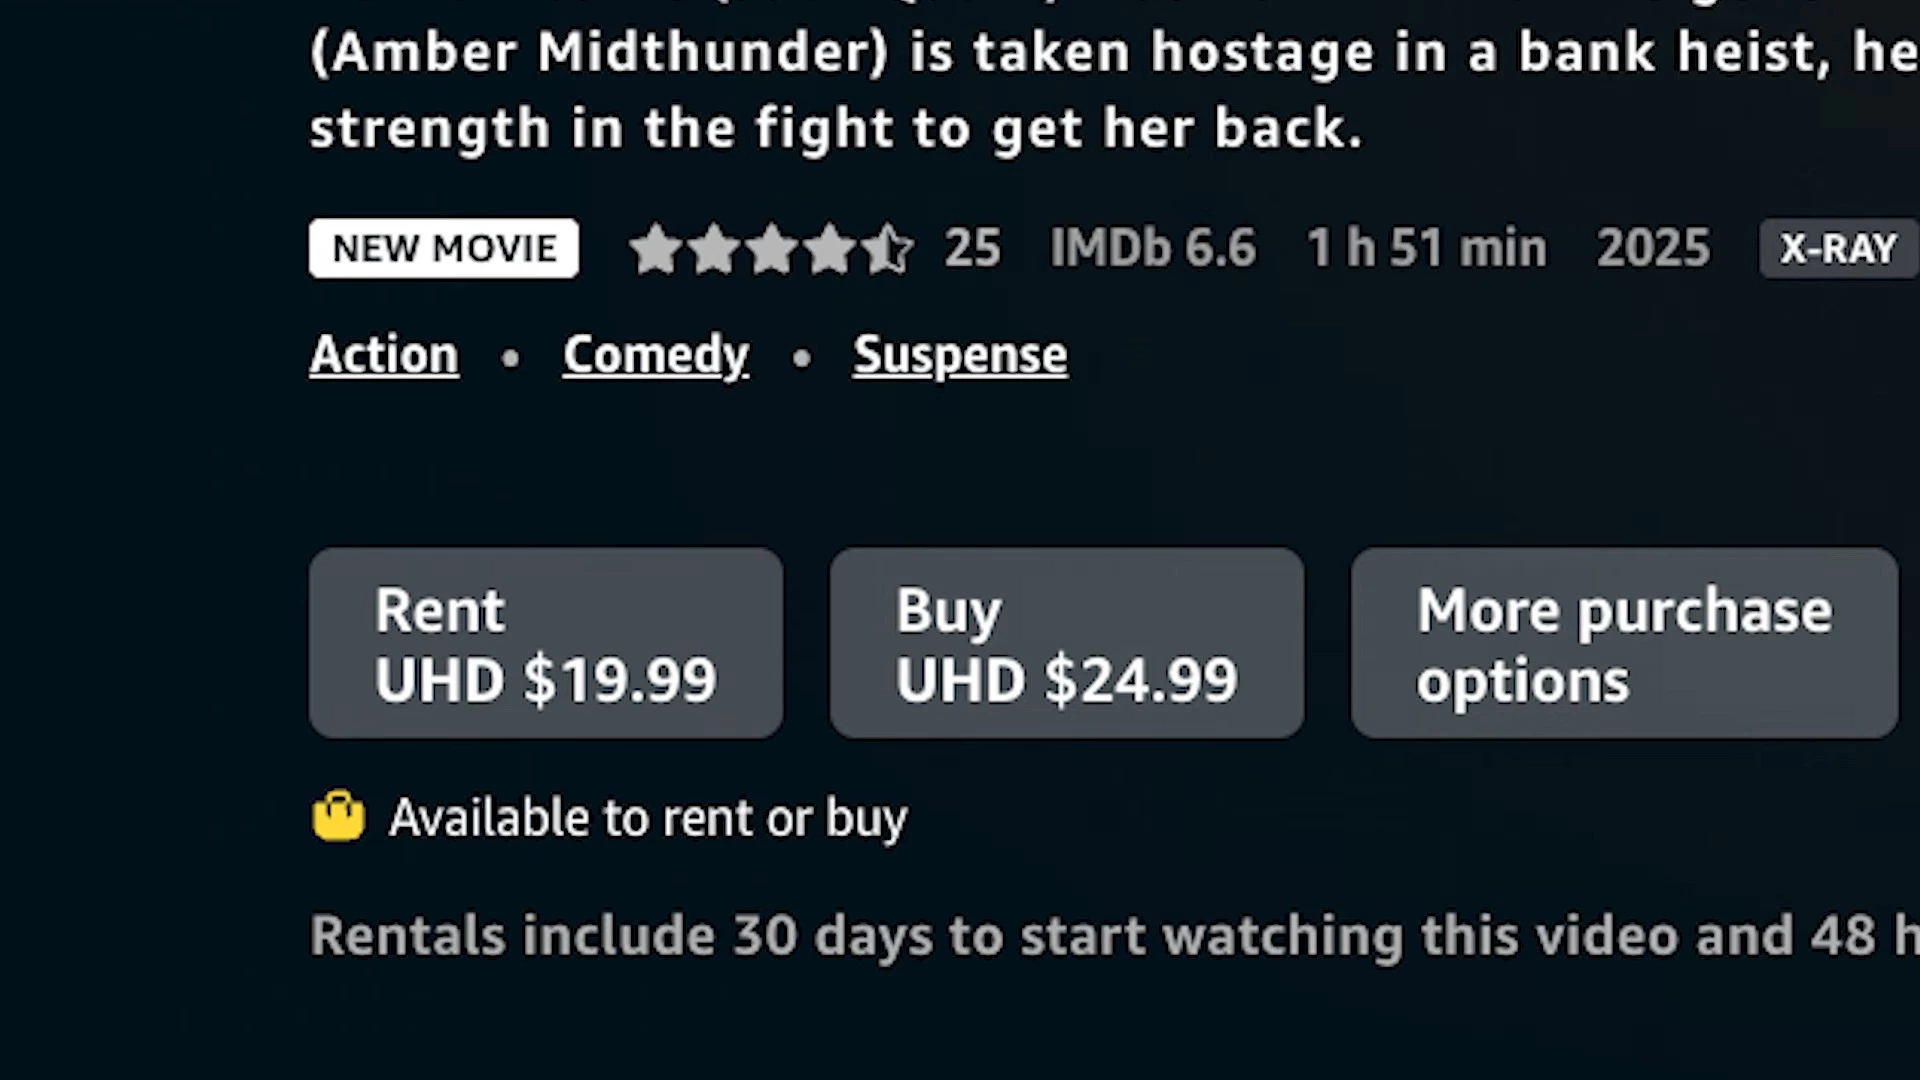This screenshot has height=1080, width=1920.
Task: Click the 1 h 51 min runtime
Action: pyautogui.click(x=1426, y=248)
